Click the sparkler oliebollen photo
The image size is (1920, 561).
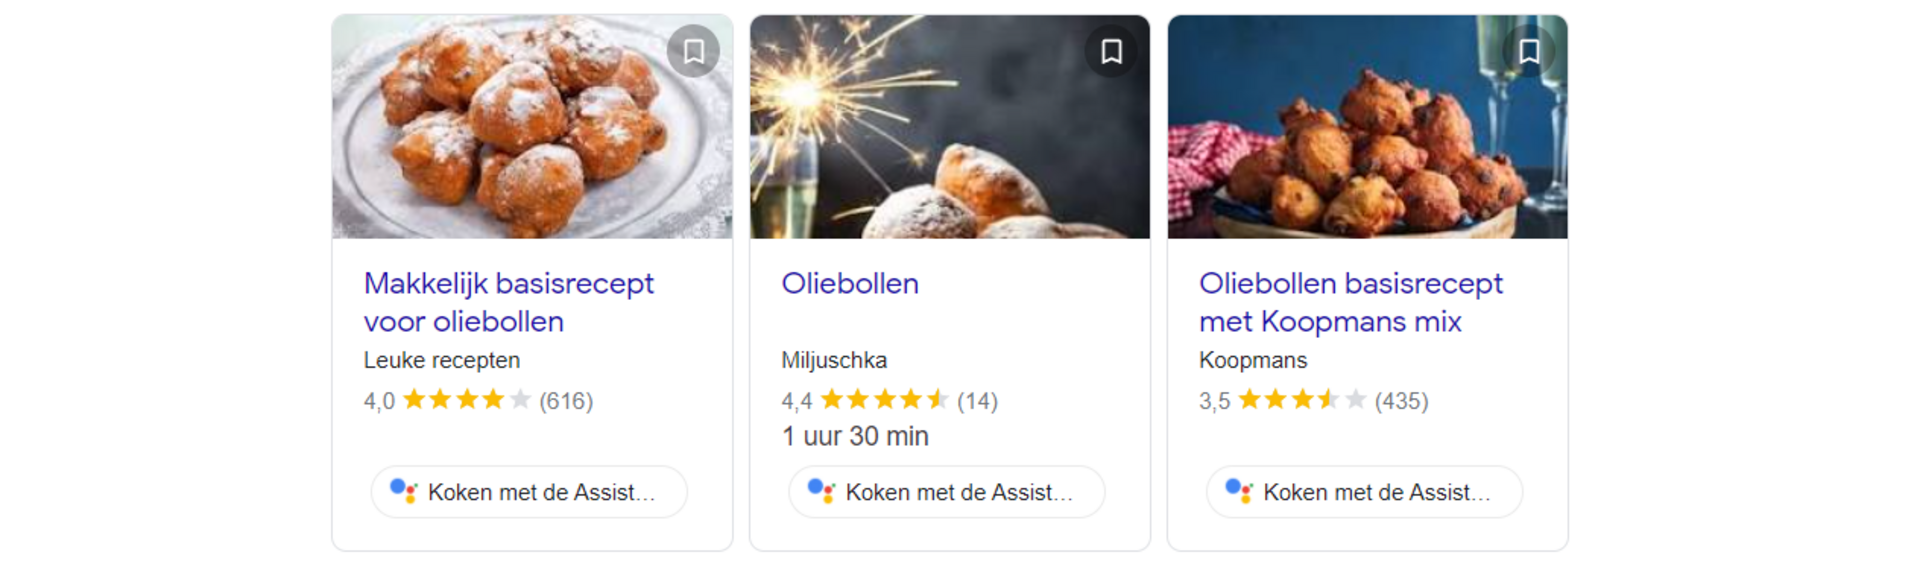(x=950, y=127)
